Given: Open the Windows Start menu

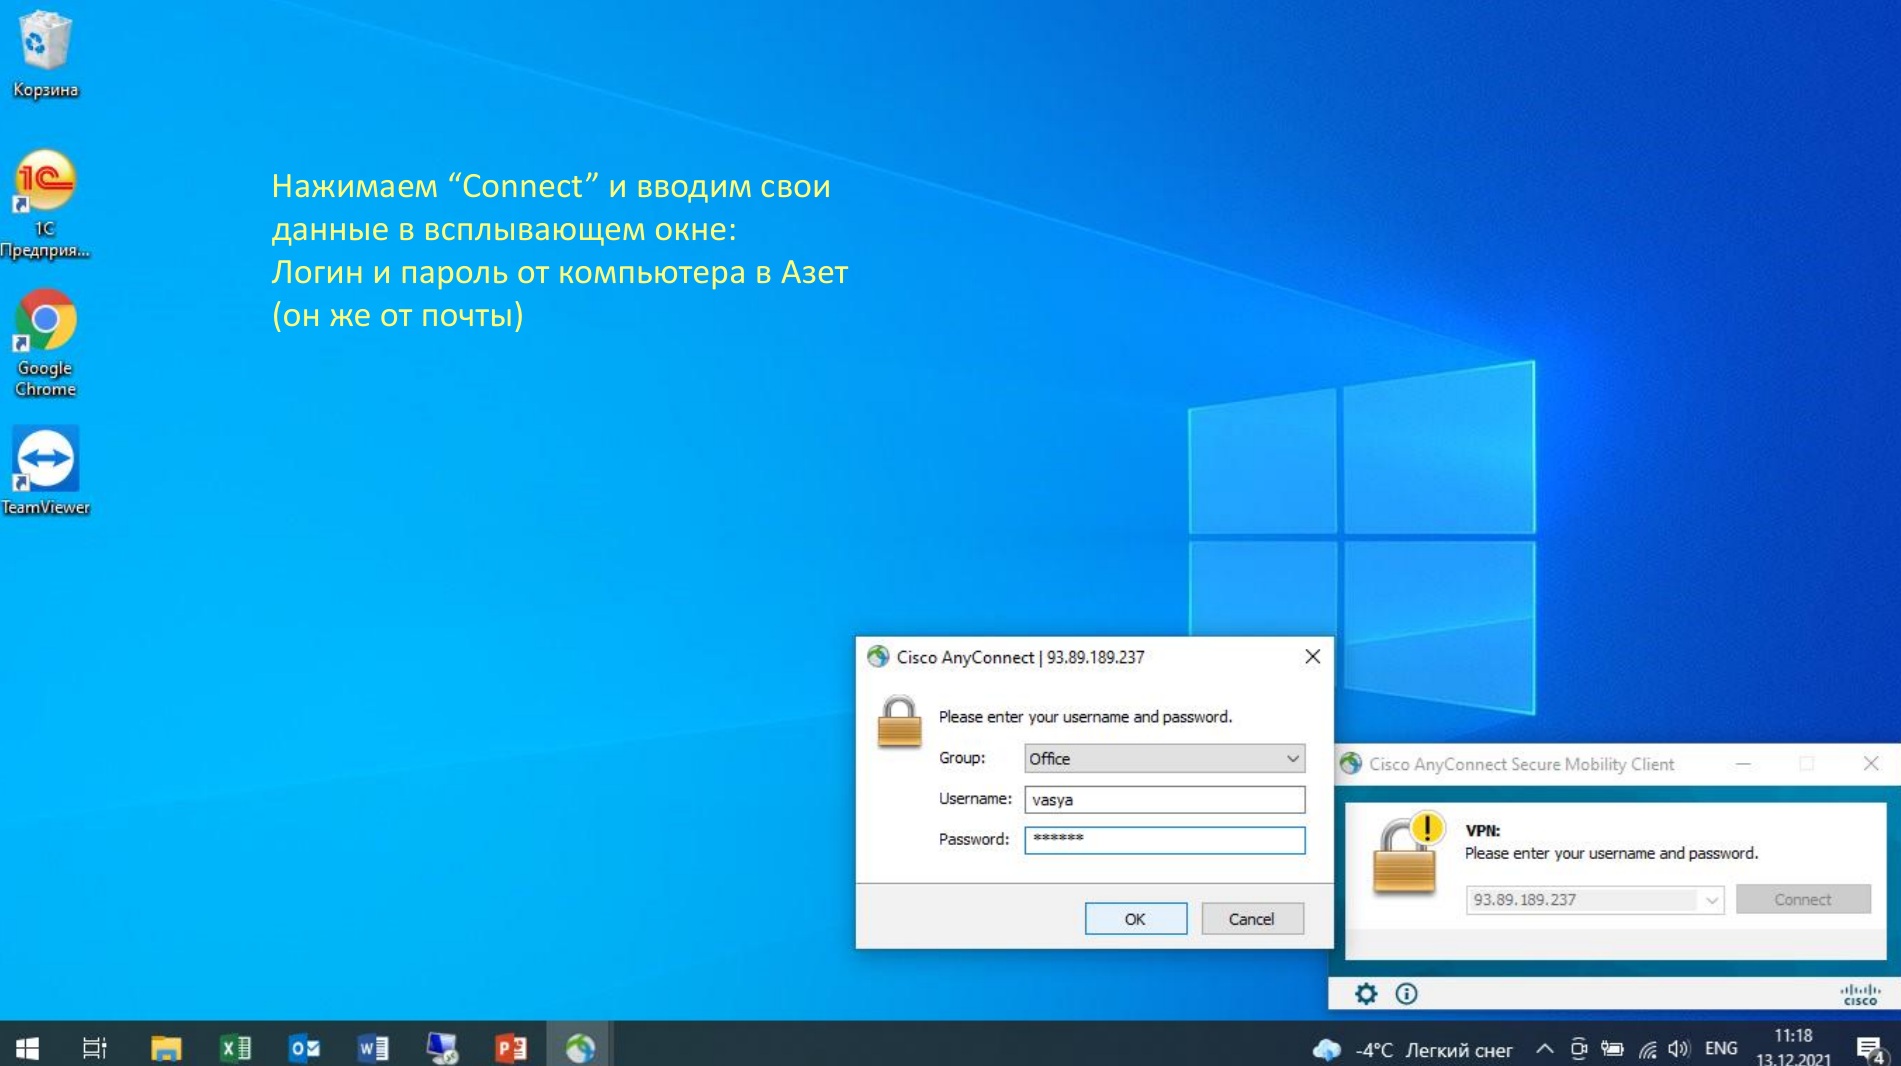Looking at the screenshot, I should pyautogui.click(x=27, y=1047).
